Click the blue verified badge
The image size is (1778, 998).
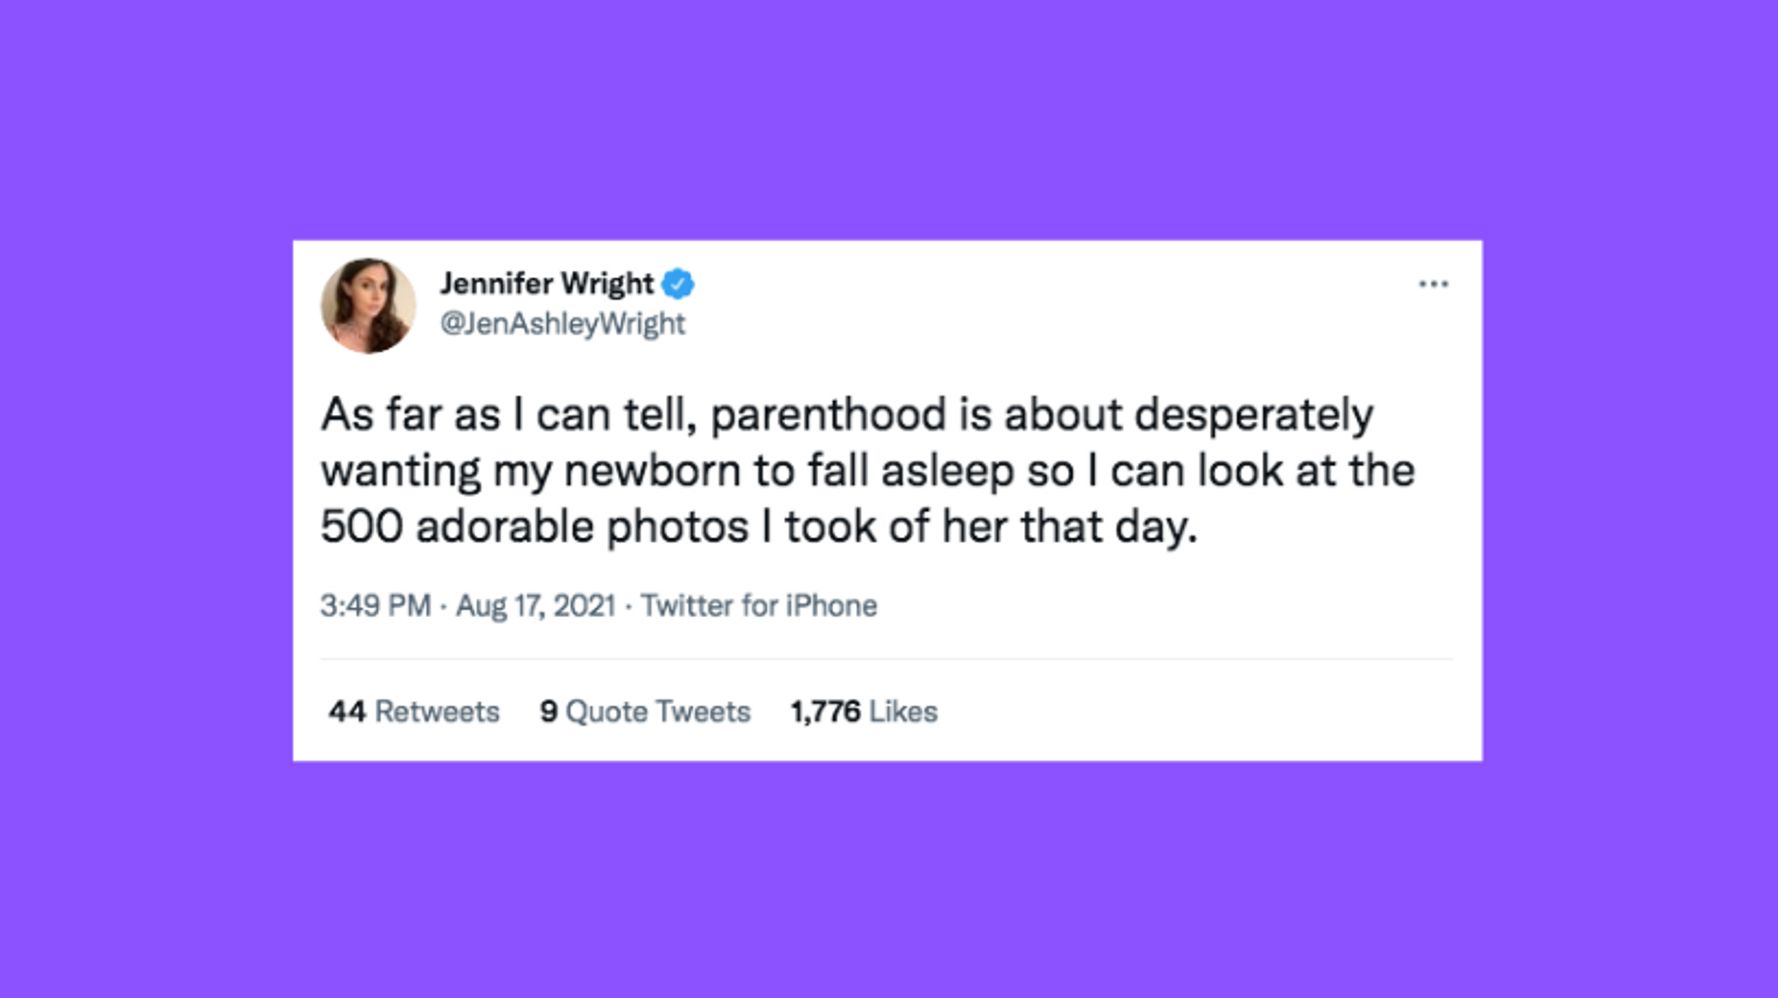[678, 284]
